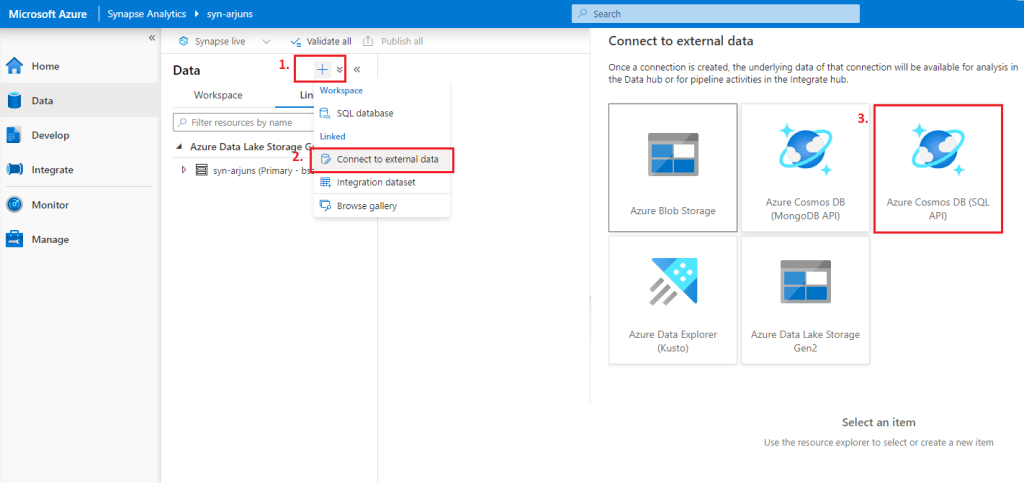Select Azure Data Explorer (Kusto) tile
Viewport: 1024px width, 483px height.
tap(672, 299)
